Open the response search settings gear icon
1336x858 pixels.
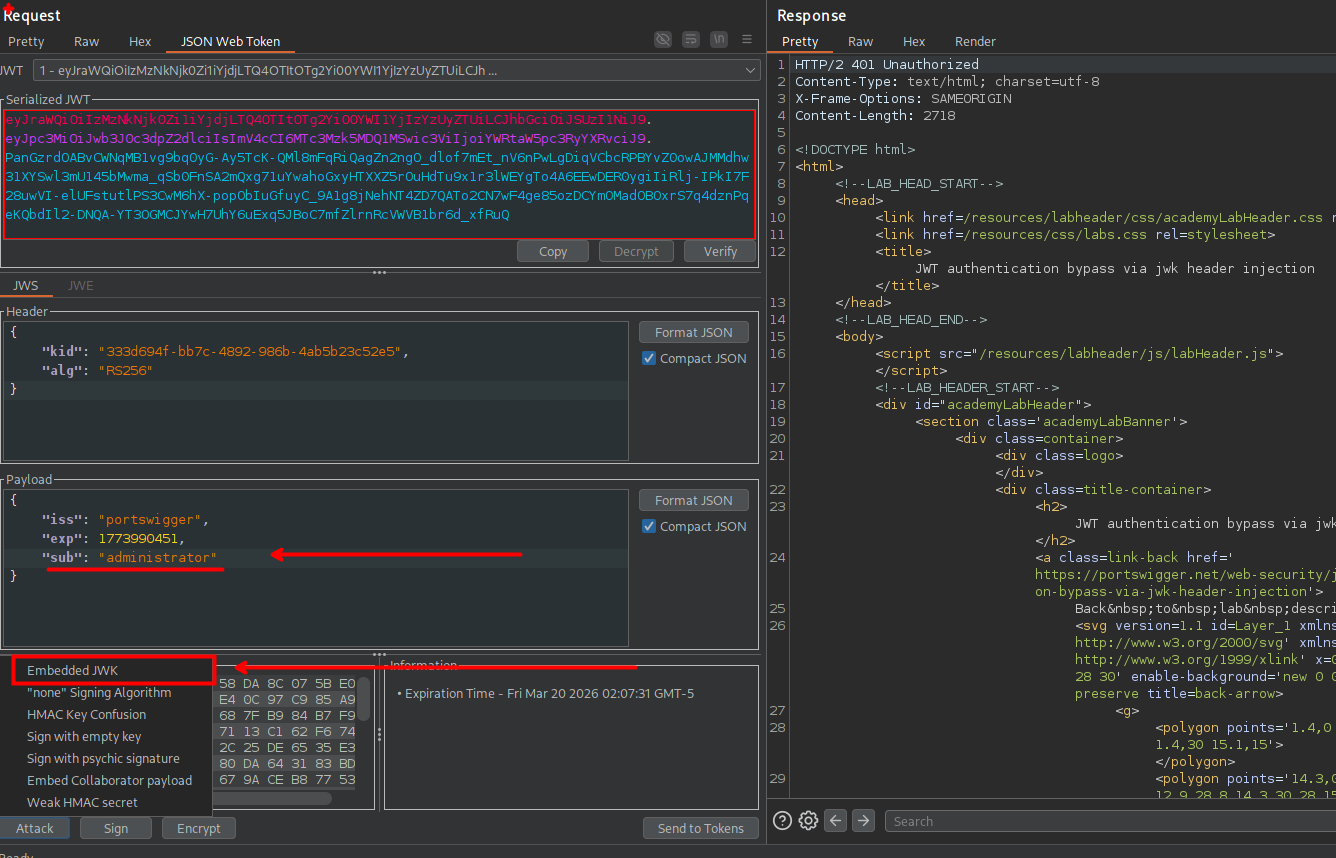(808, 821)
